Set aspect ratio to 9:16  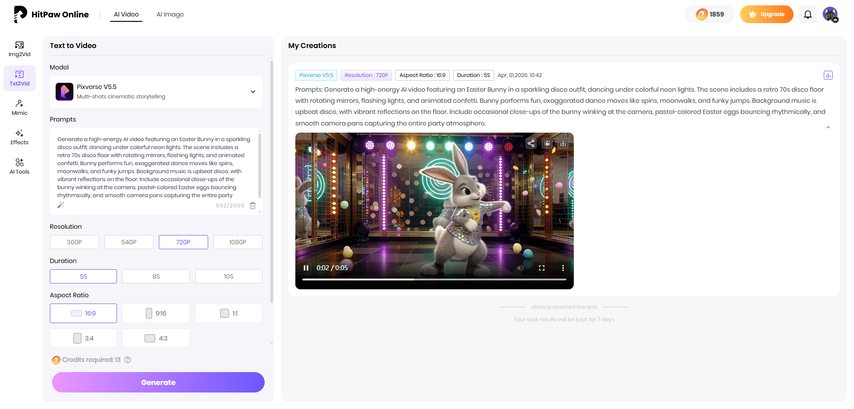point(156,313)
